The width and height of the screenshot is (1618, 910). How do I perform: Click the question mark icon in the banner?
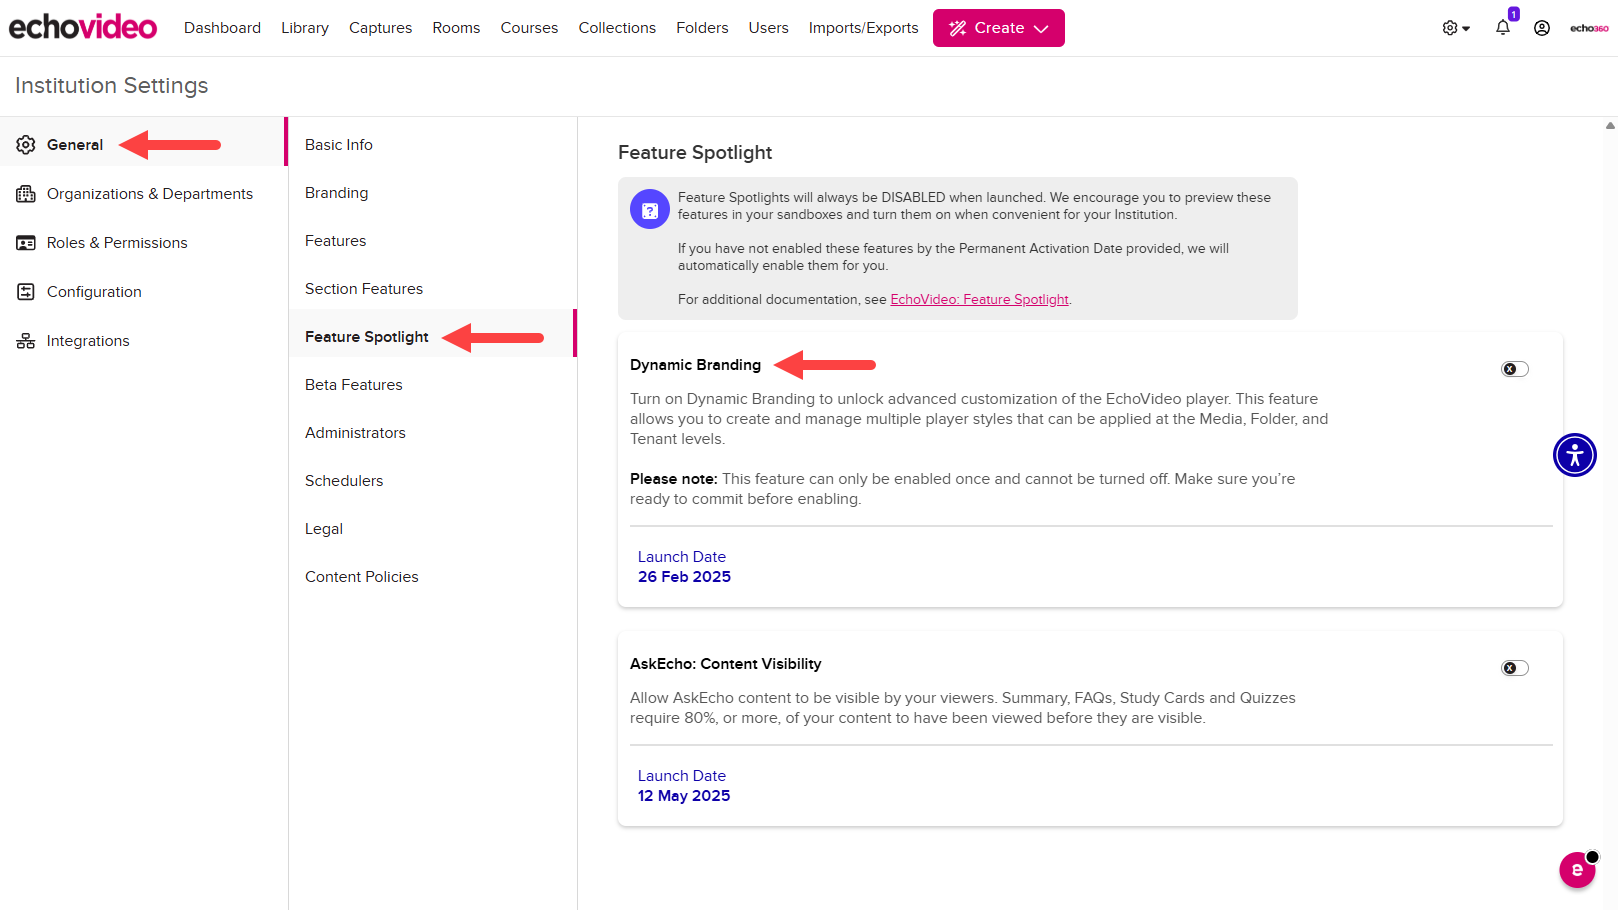[x=650, y=209]
